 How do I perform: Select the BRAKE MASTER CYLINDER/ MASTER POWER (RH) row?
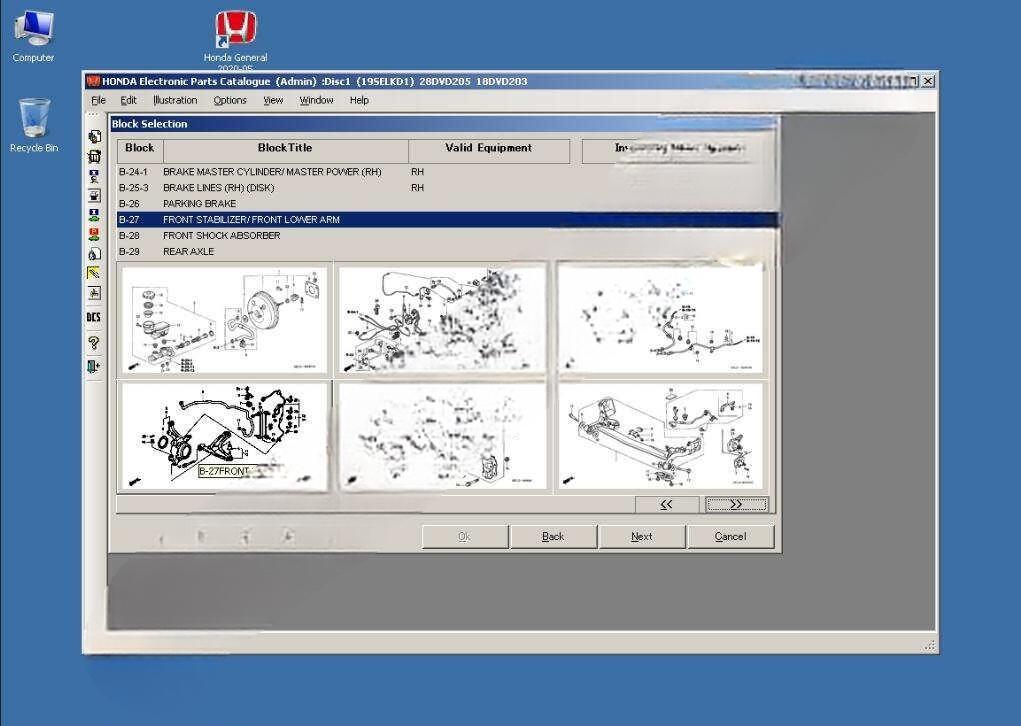tap(447, 172)
